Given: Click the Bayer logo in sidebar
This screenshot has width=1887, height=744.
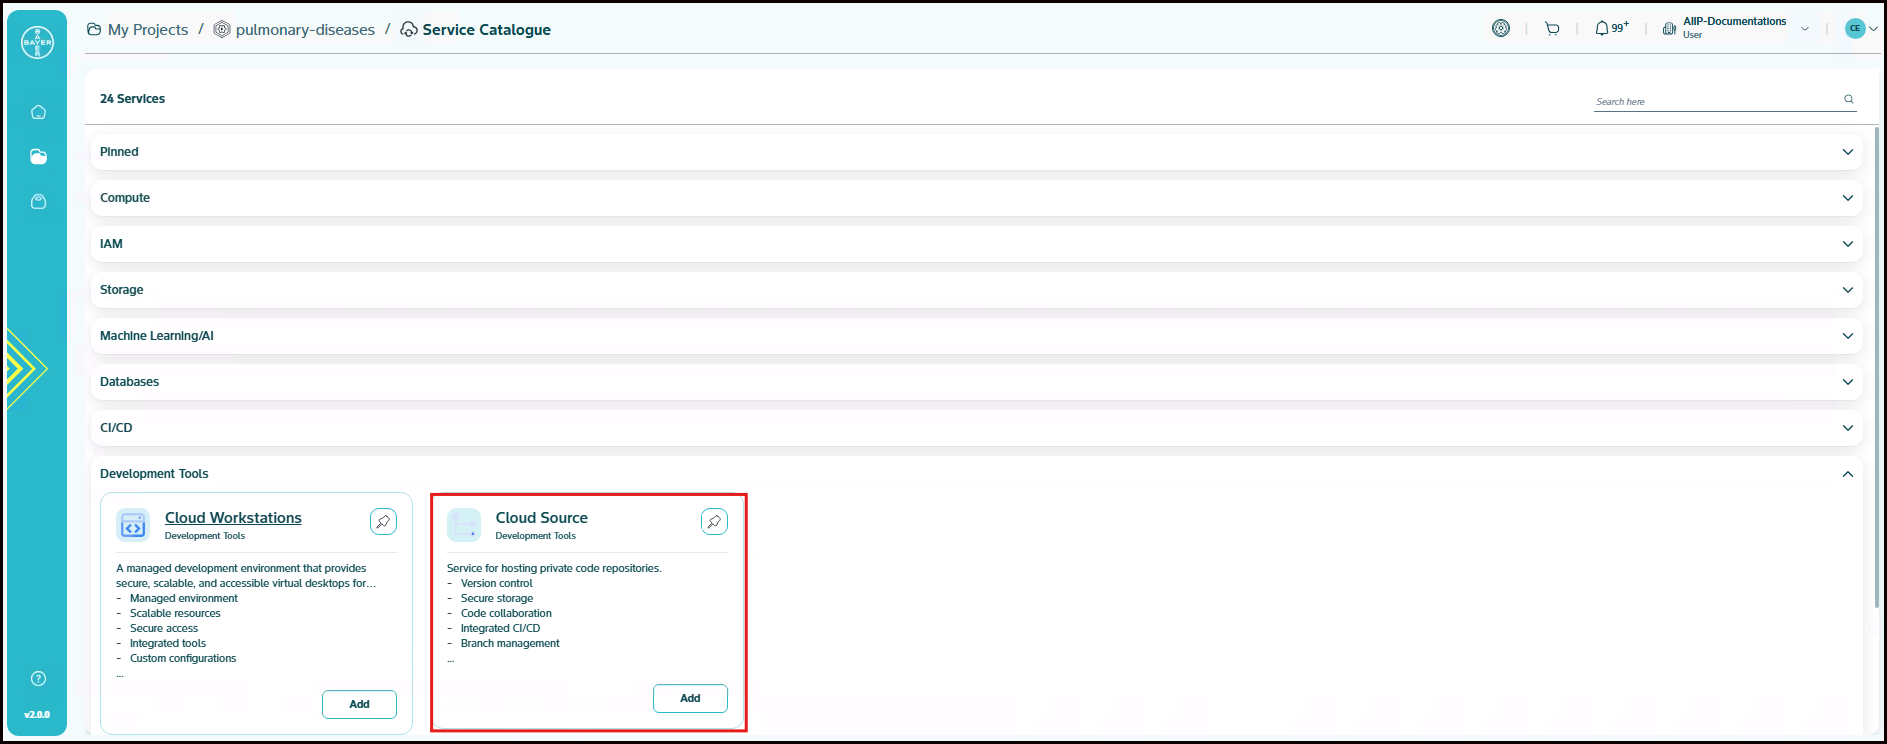Looking at the screenshot, I should pyautogui.click(x=37, y=42).
